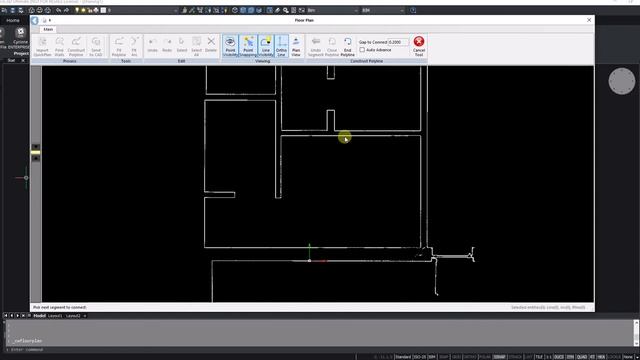Click the redo arrow in top toolbar
Viewport: 640px width, 360px height.
coord(66,10)
